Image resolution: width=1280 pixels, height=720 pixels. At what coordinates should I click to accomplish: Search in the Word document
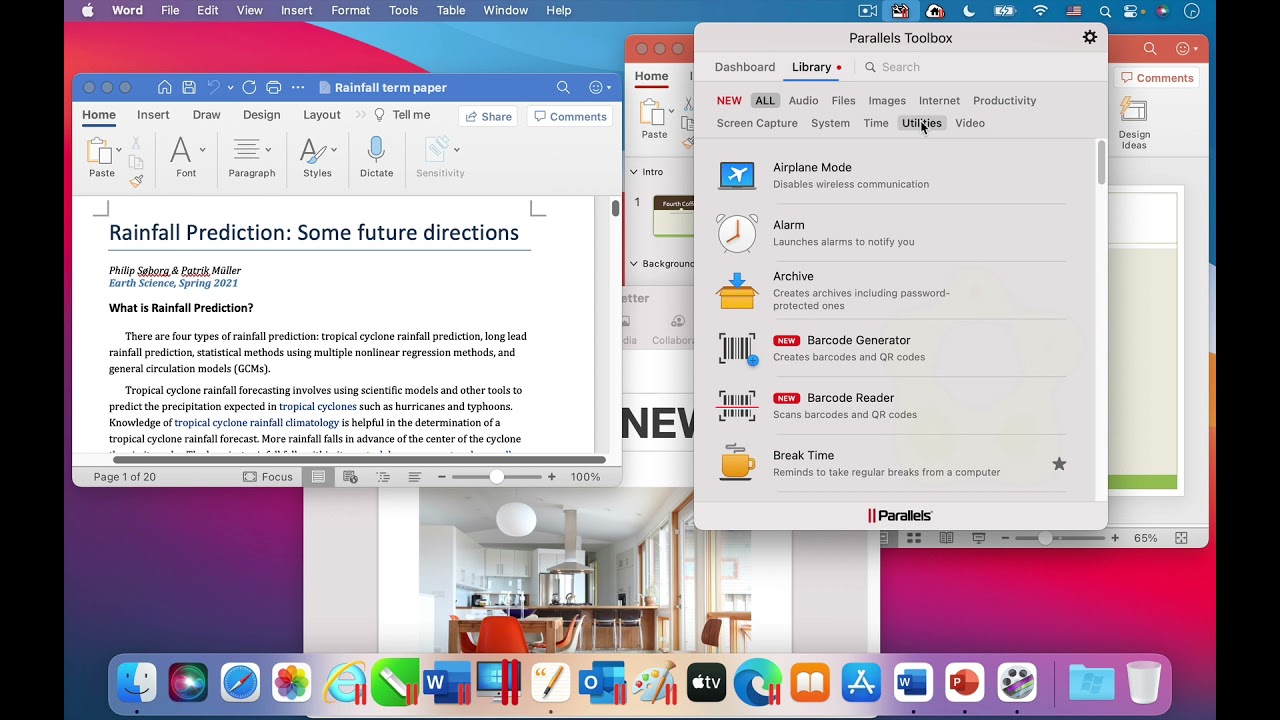pos(563,87)
